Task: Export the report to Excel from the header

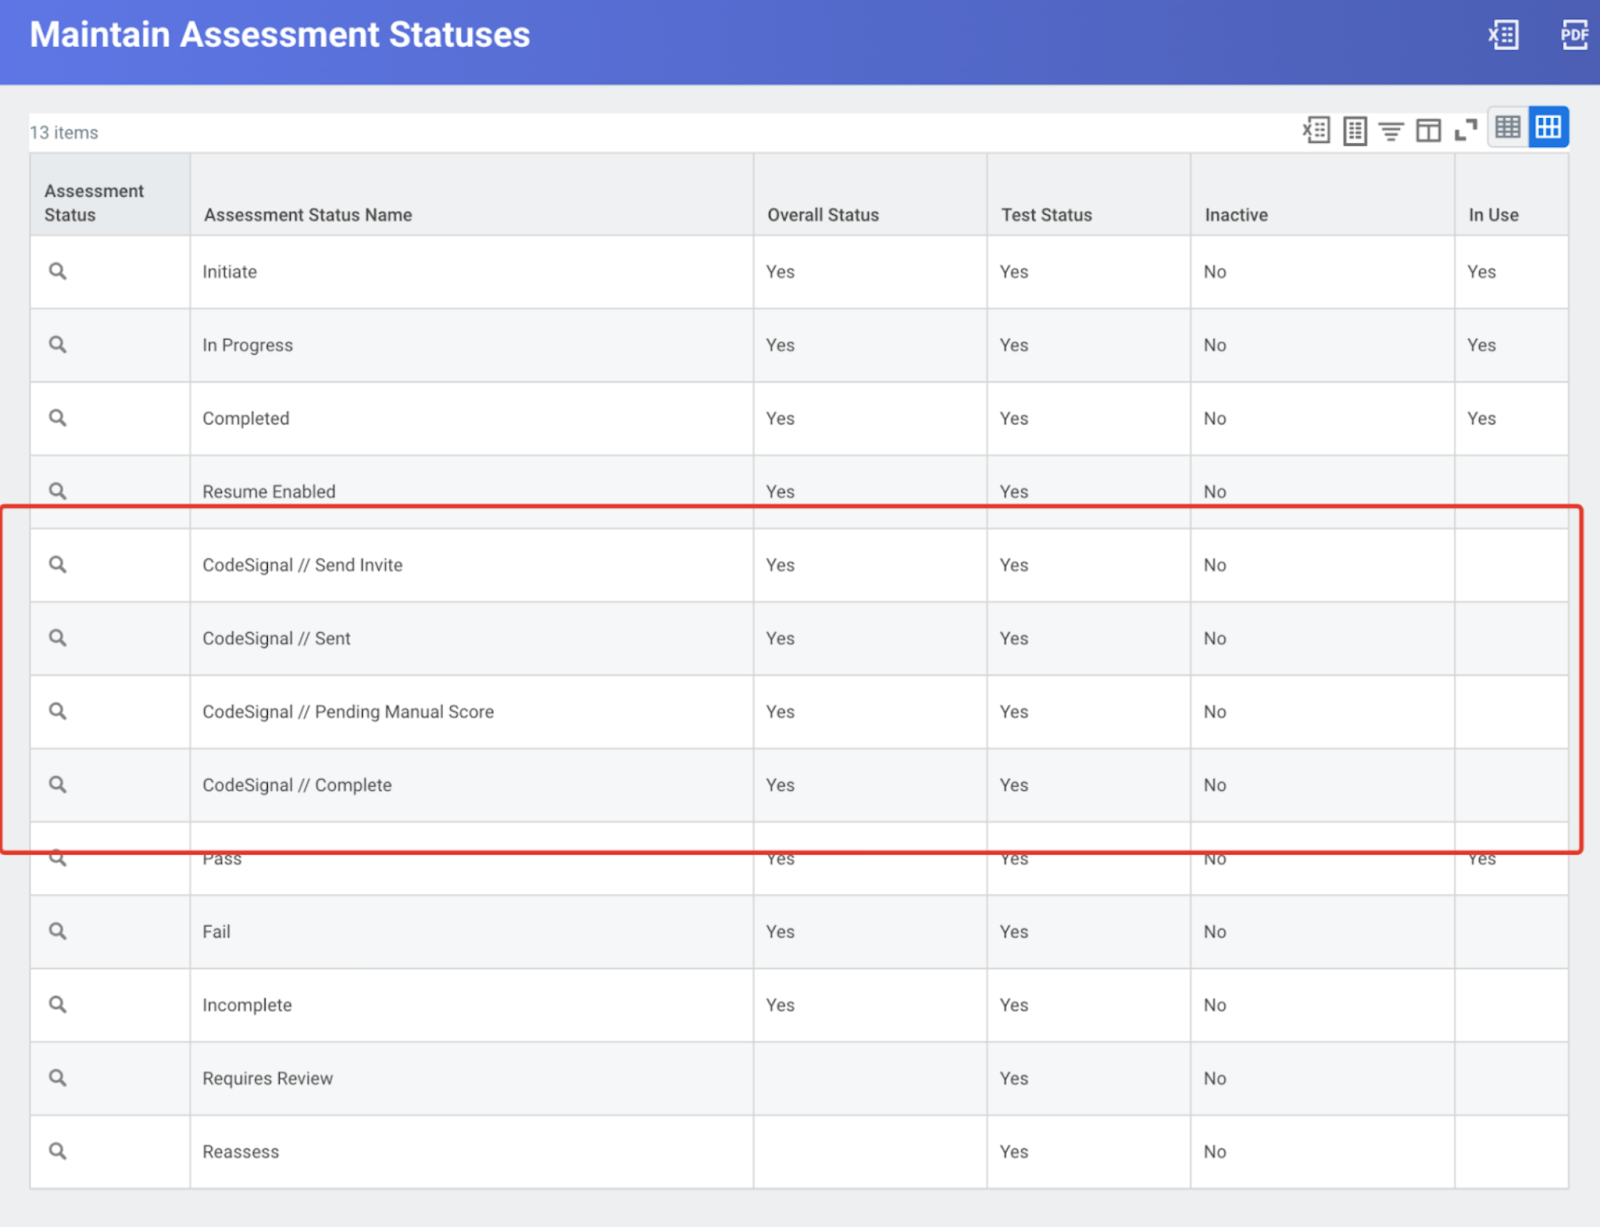Action: (1503, 34)
